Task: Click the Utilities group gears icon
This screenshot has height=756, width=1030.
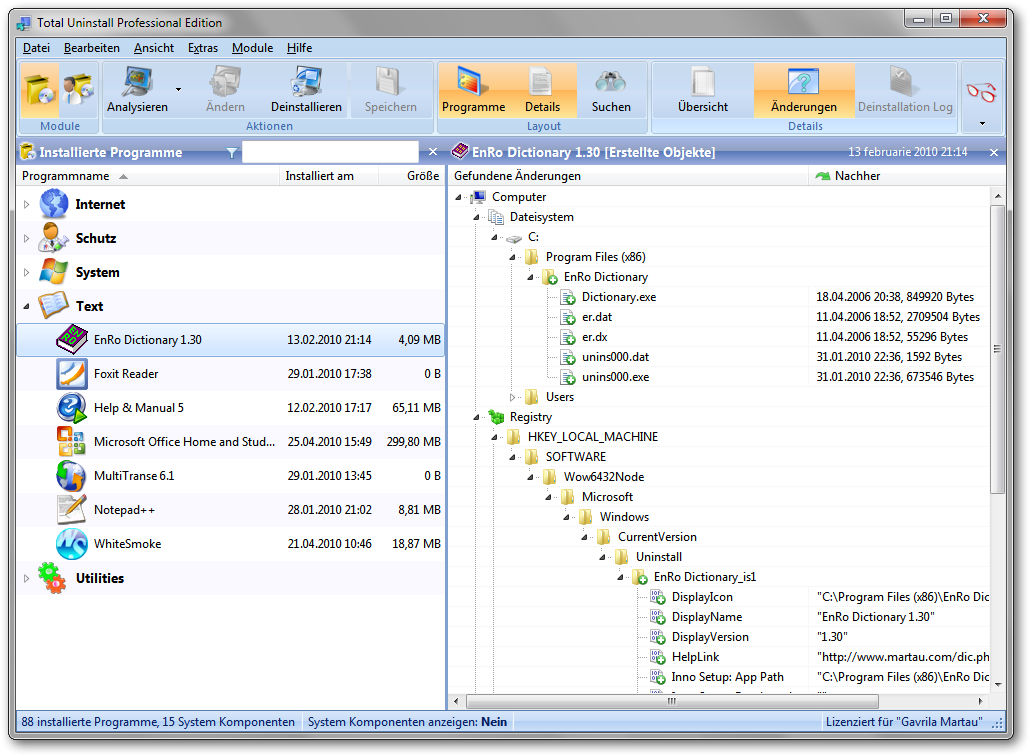Action: 53,578
